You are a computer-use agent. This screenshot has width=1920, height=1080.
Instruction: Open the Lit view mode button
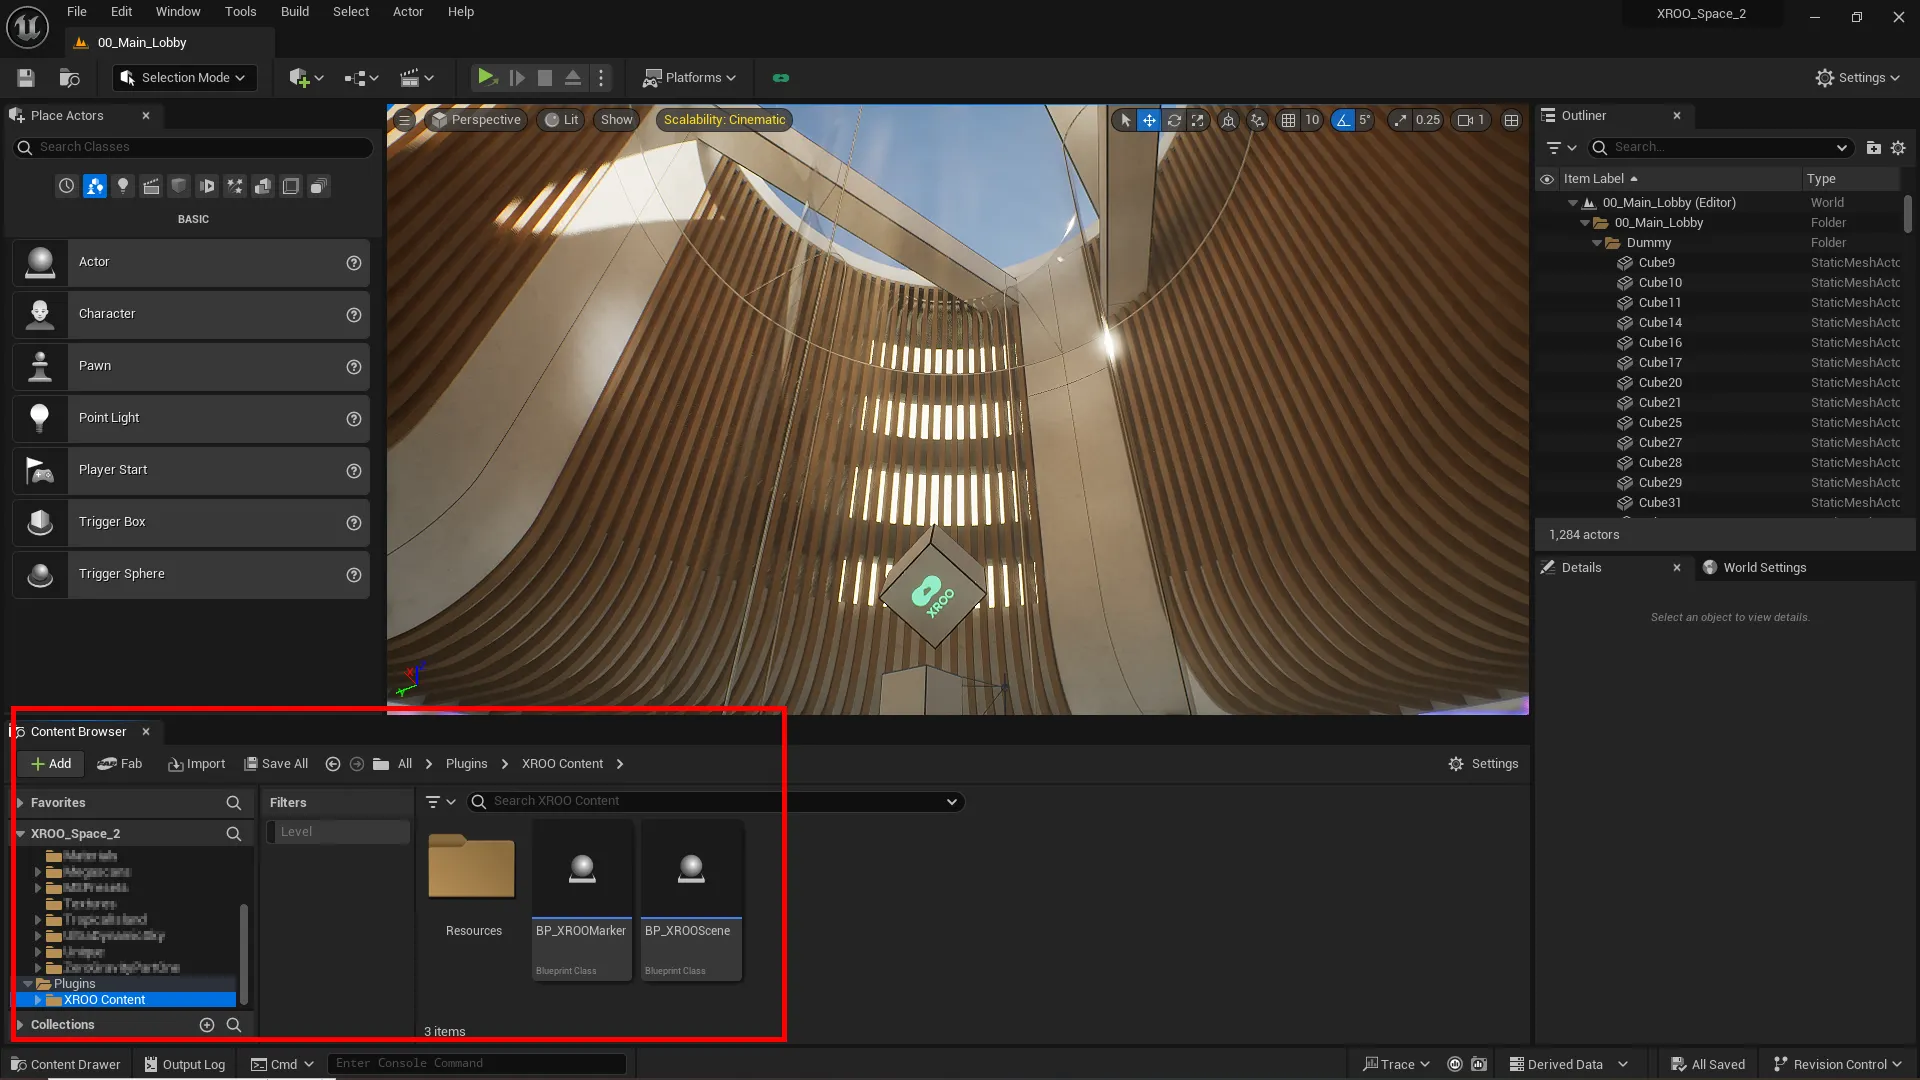(x=561, y=120)
